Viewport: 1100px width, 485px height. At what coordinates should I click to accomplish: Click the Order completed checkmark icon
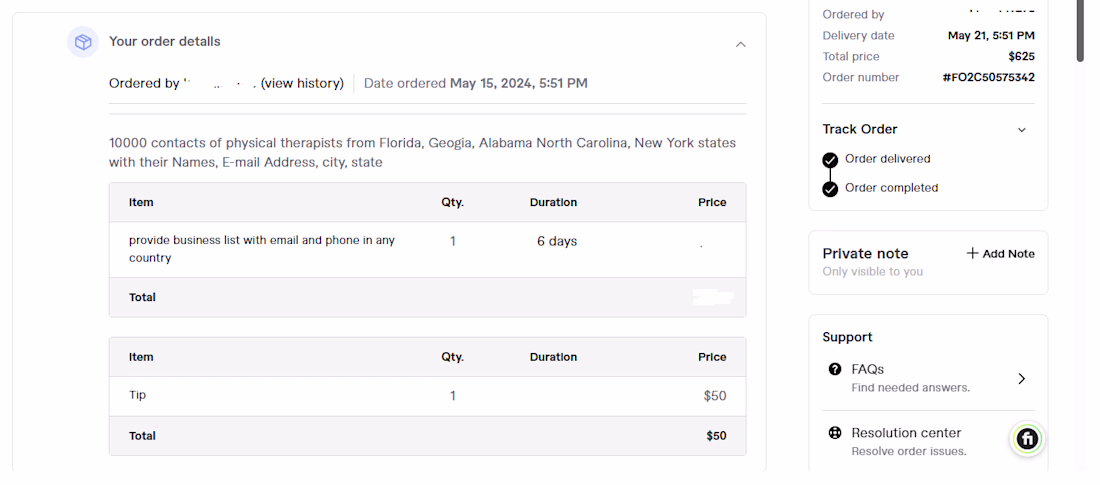[x=830, y=190]
